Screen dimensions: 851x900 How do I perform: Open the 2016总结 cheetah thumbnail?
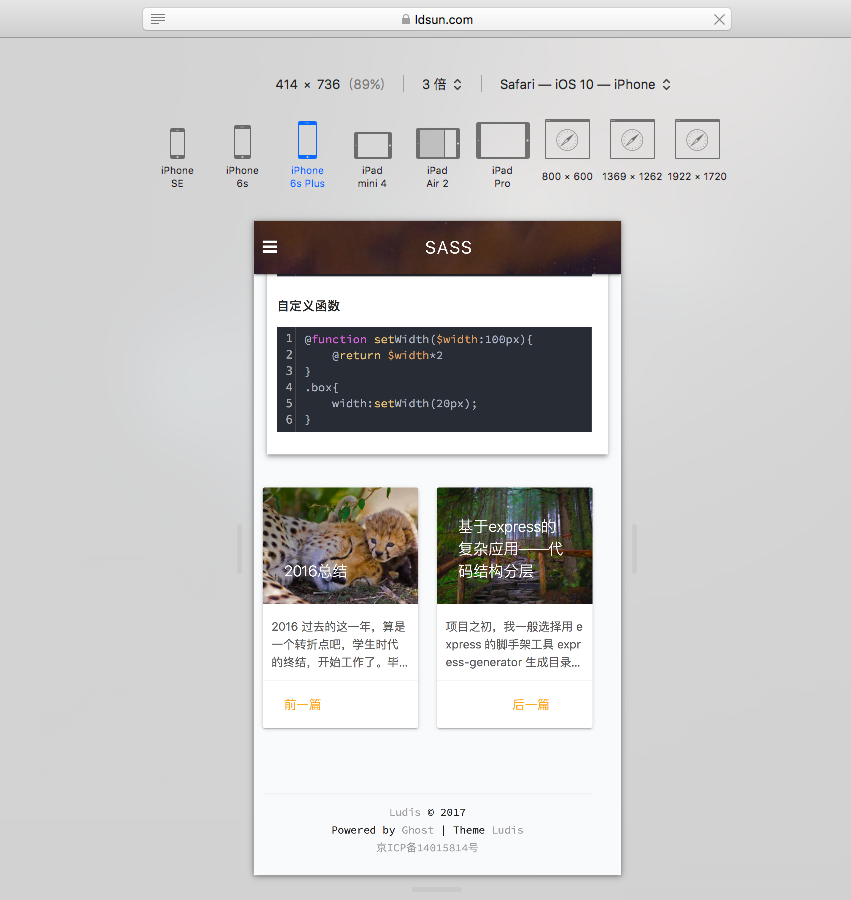[340, 545]
